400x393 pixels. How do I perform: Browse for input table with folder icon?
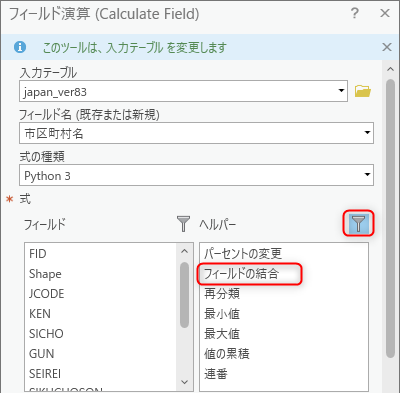[x=362, y=91]
